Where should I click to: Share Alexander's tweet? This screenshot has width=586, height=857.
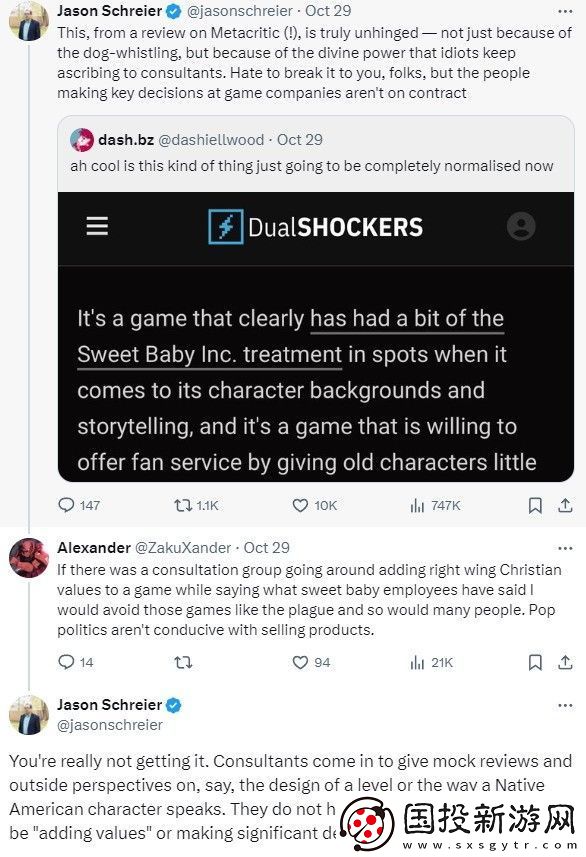pos(565,662)
